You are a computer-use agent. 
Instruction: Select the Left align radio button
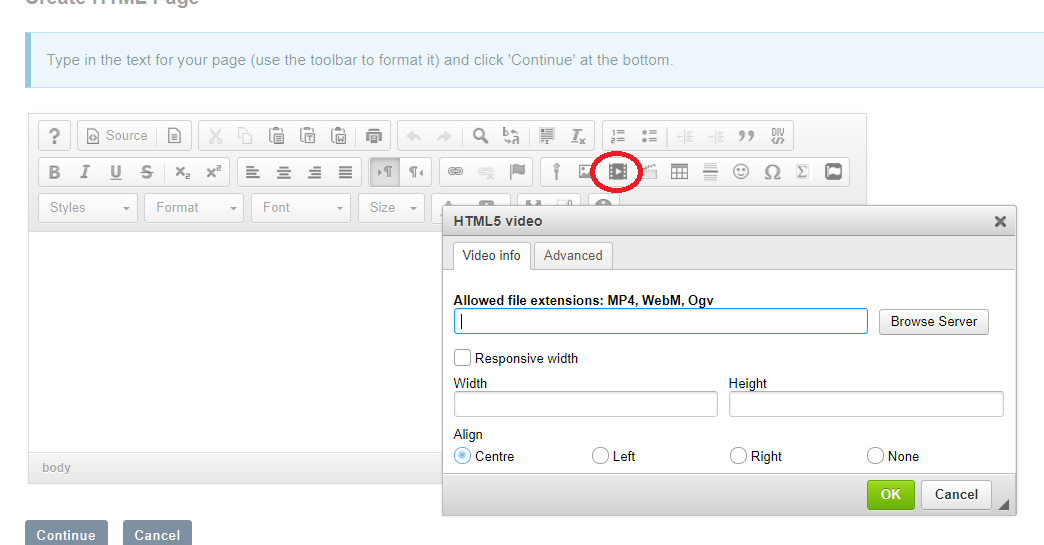[x=600, y=456]
